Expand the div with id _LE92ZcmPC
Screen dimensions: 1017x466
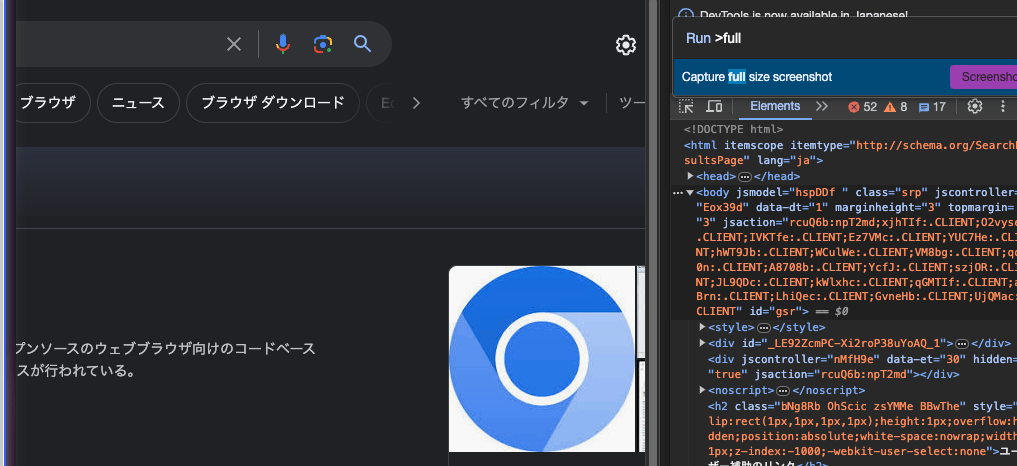[x=702, y=343]
